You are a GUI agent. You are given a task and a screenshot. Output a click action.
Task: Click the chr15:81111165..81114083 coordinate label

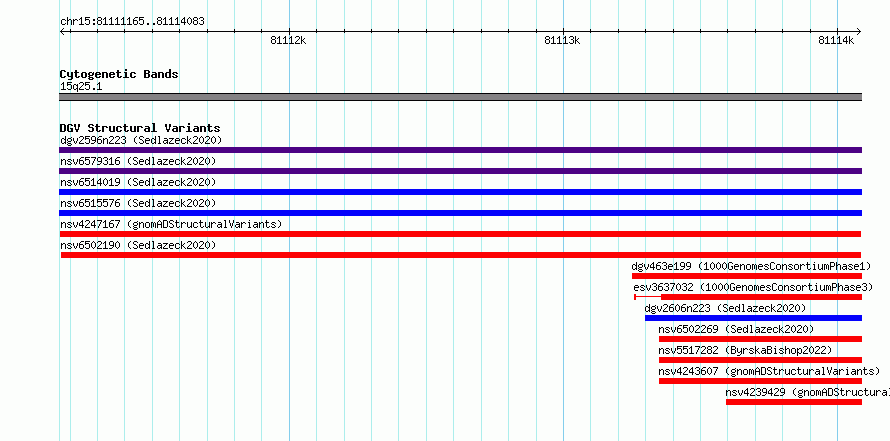[x=132, y=22]
